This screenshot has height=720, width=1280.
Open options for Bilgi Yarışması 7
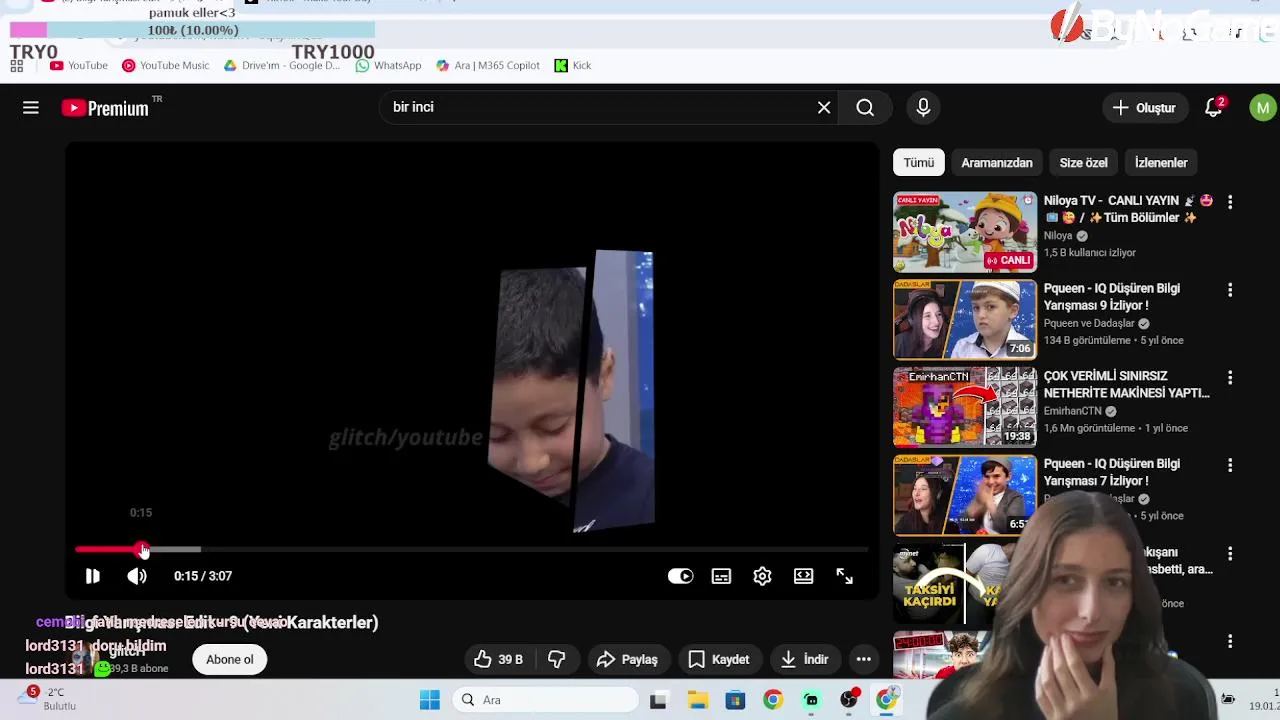click(1230, 466)
